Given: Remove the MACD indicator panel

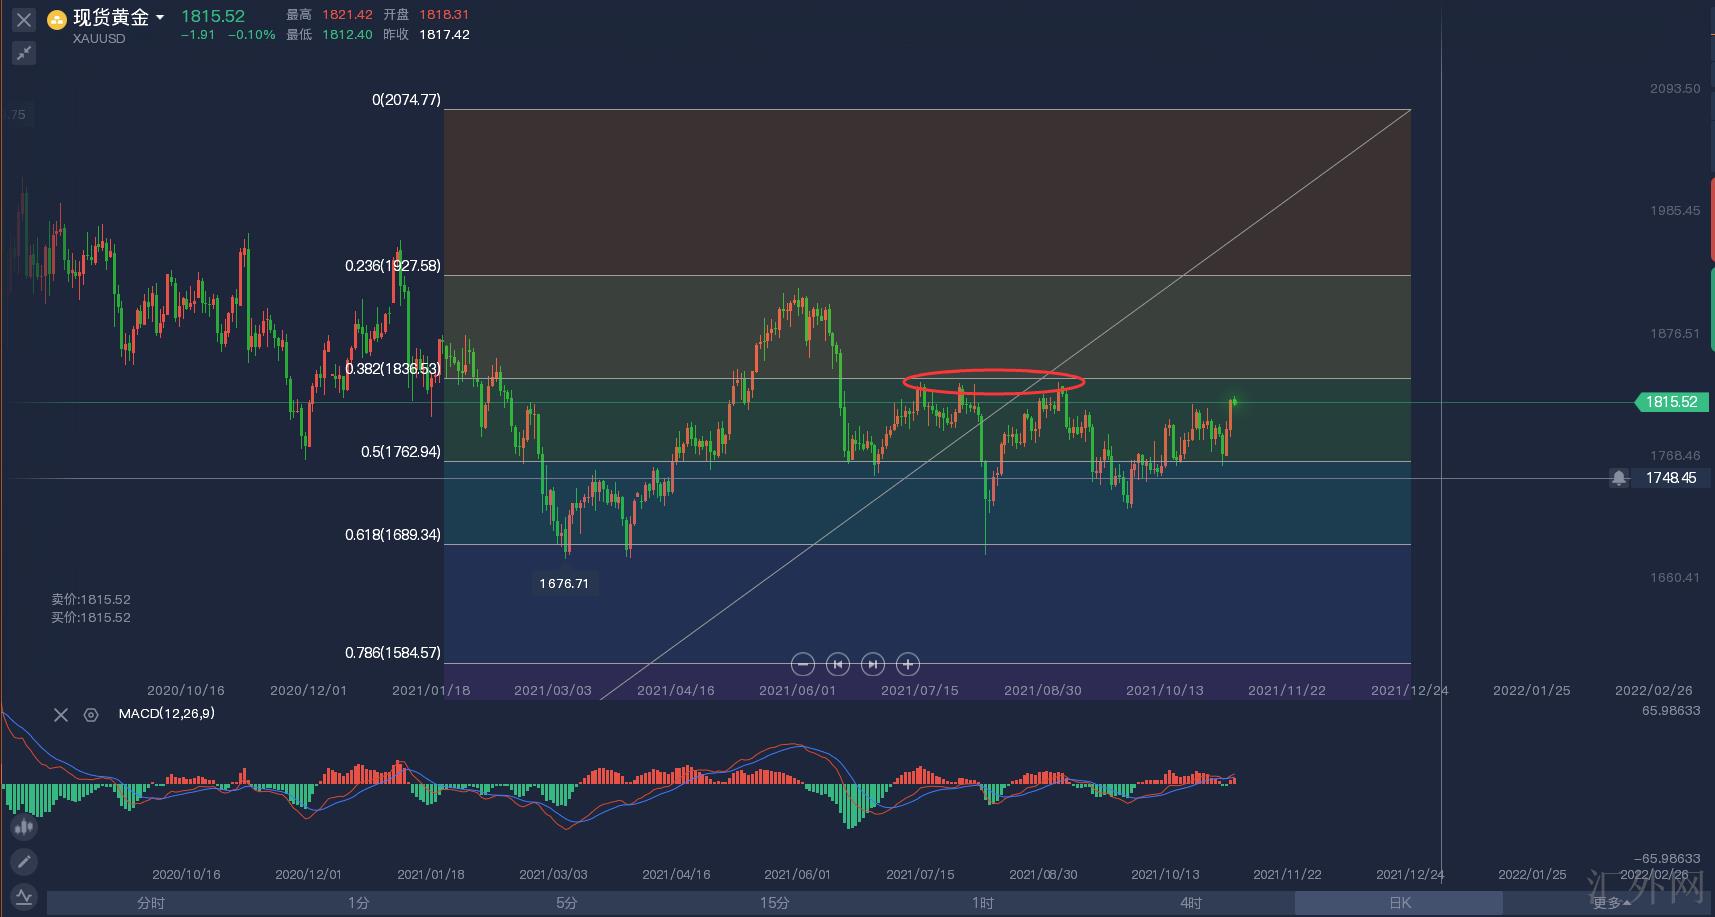Looking at the screenshot, I should coord(61,714).
